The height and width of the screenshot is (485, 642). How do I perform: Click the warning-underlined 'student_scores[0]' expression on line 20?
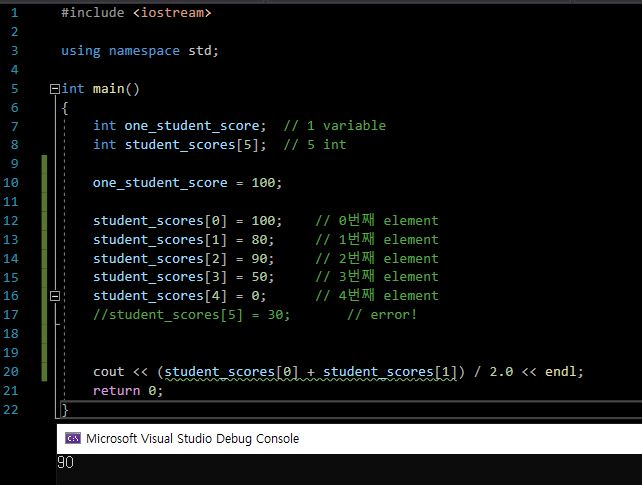pos(231,372)
